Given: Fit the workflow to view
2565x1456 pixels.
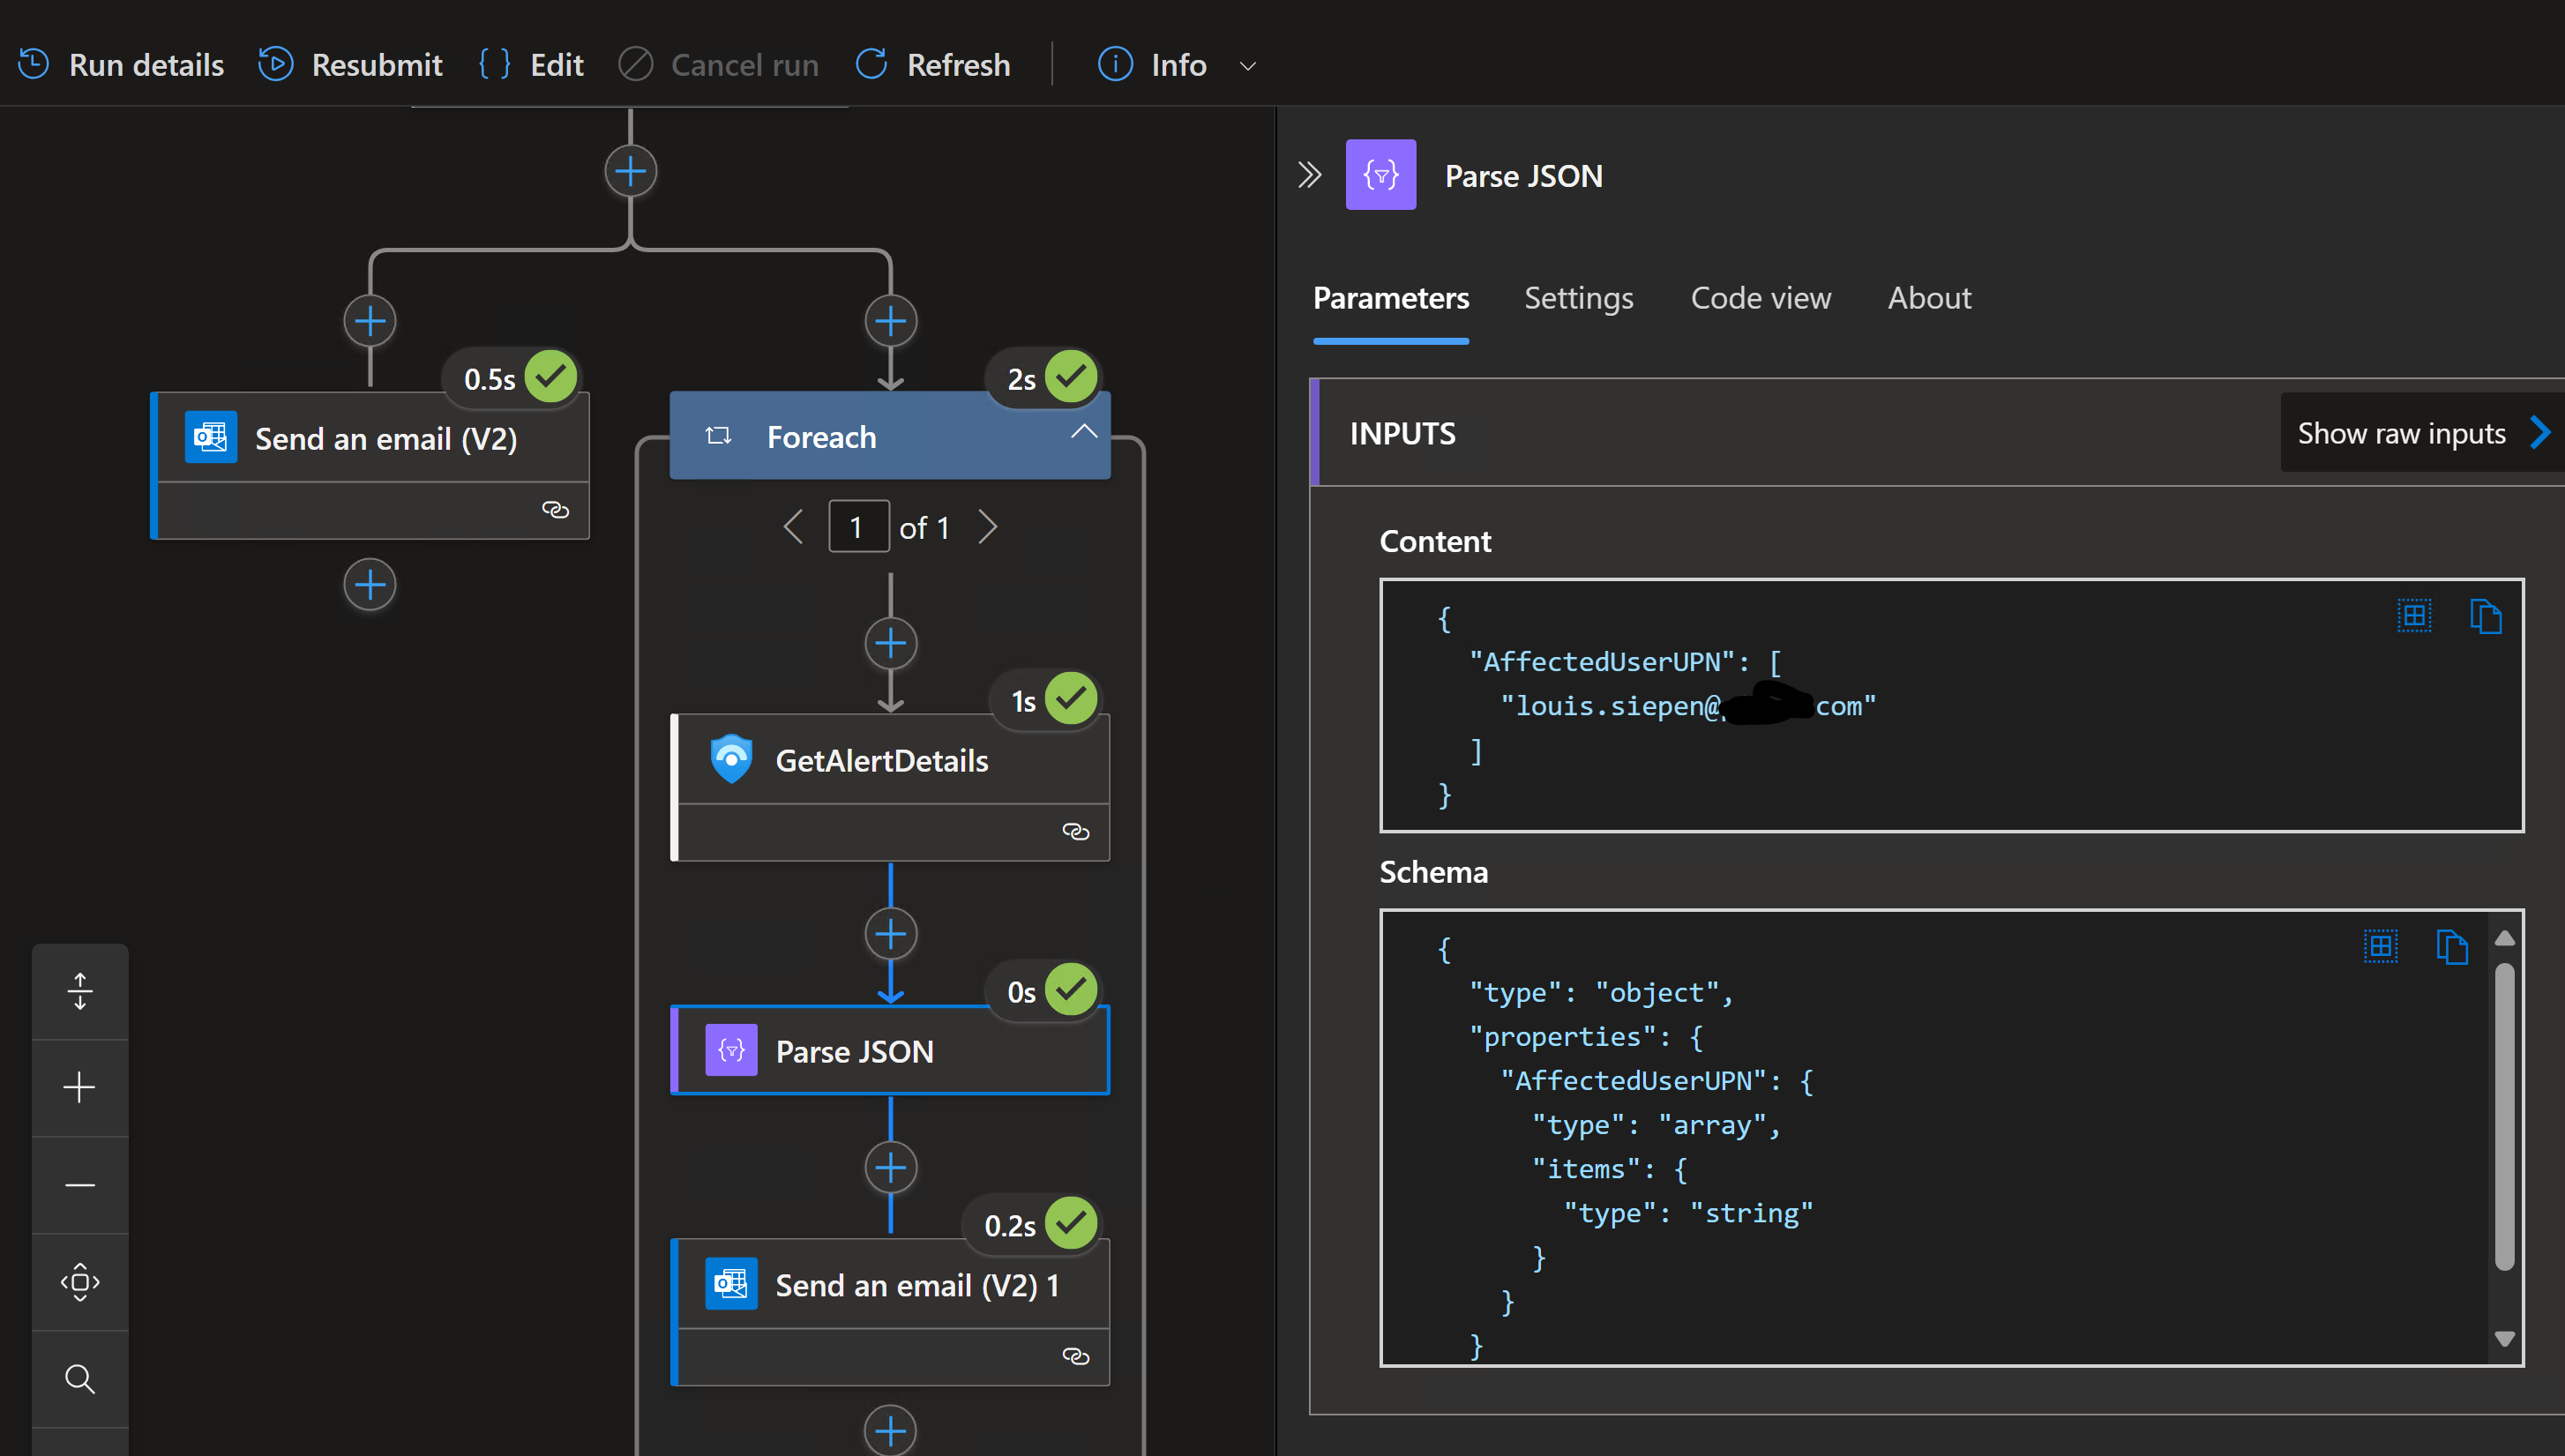Looking at the screenshot, I should [x=80, y=1282].
